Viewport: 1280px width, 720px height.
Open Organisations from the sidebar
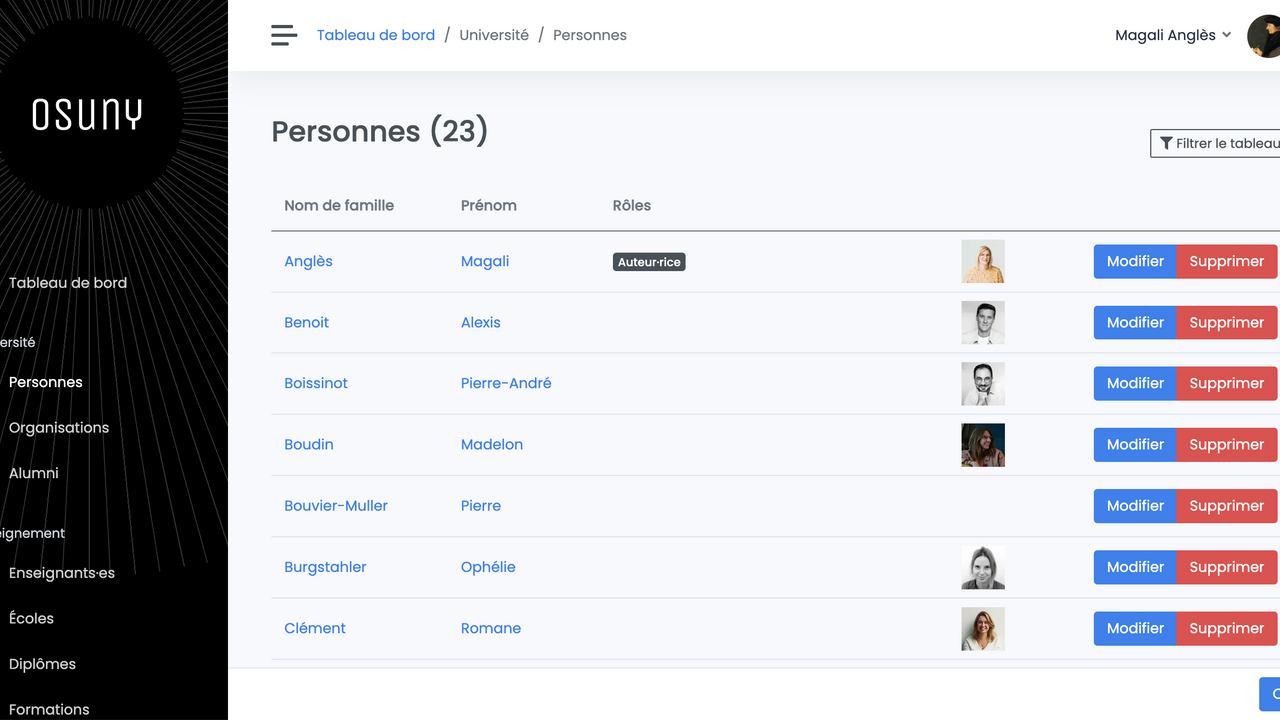(58, 427)
